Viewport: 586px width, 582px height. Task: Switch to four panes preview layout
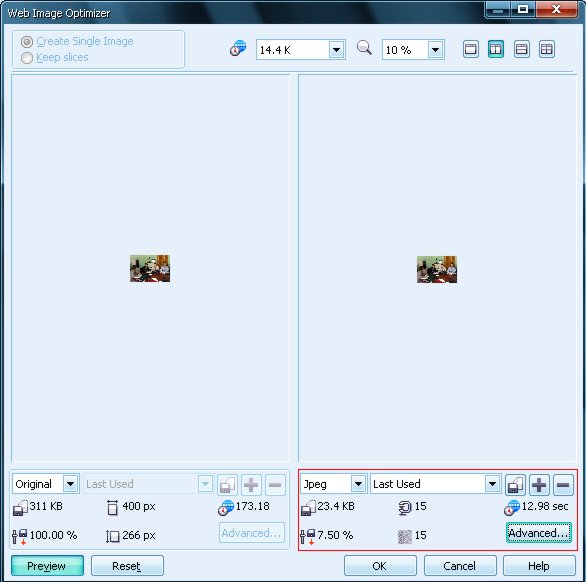click(546, 49)
